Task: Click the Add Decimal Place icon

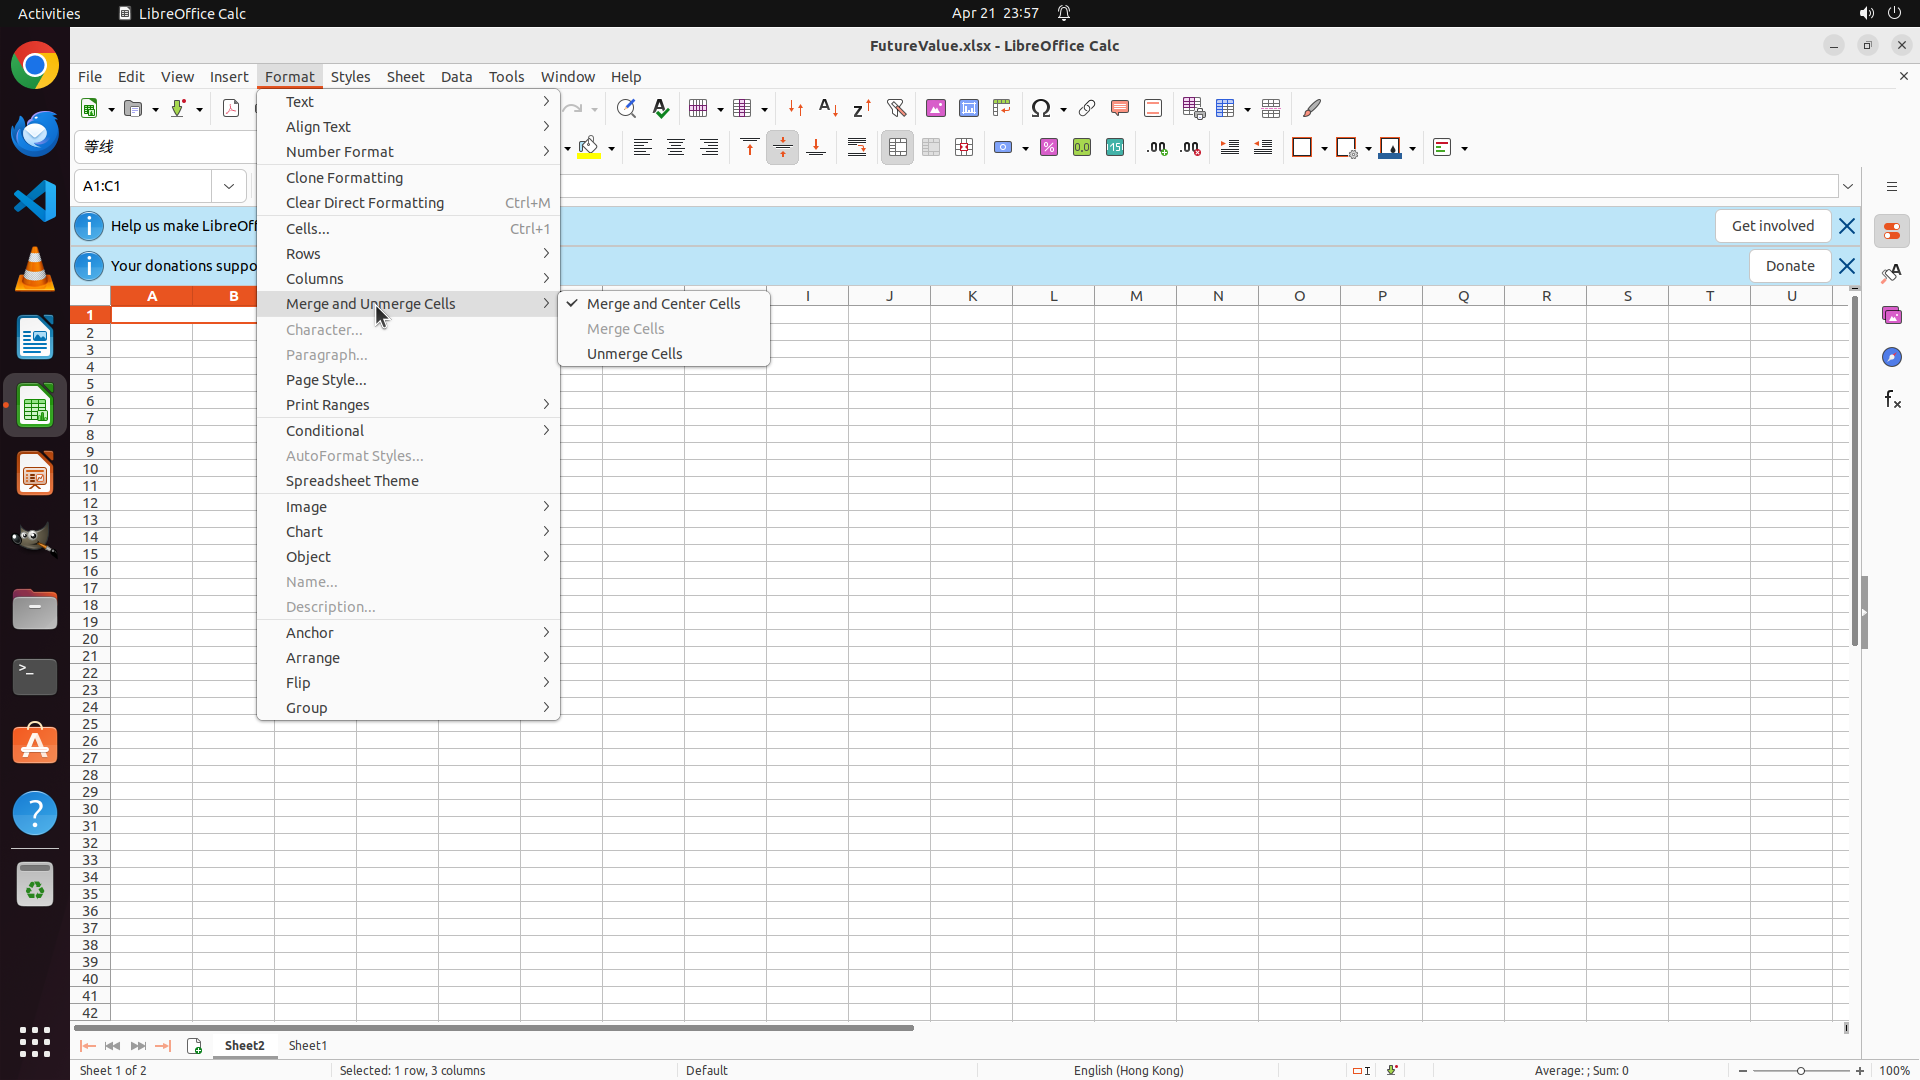Action: [x=1157, y=148]
